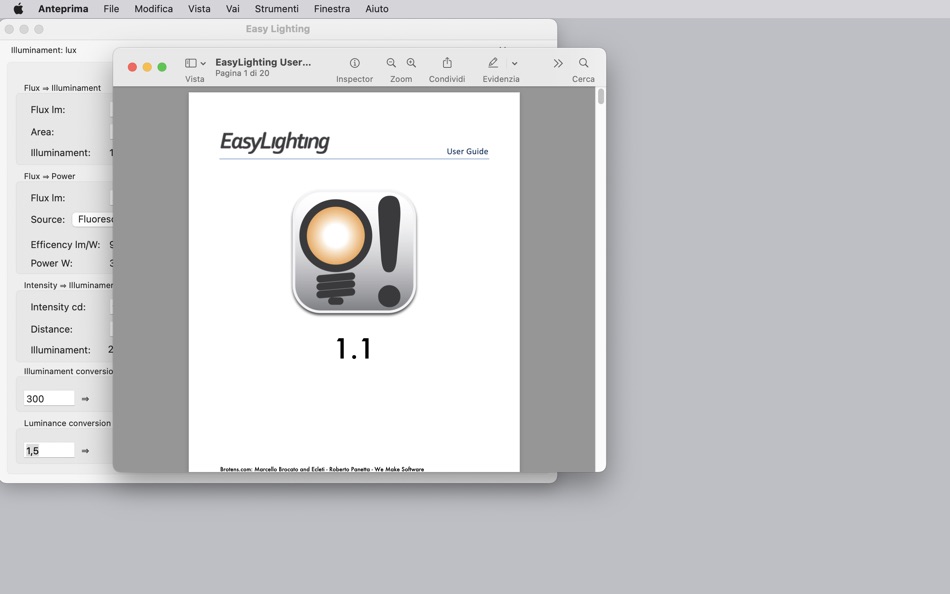Image resolution: width=950 pixels, height=594 pixels.
Task: Expand the Vista sidebar options chevron
Action: tap(203, 63)
